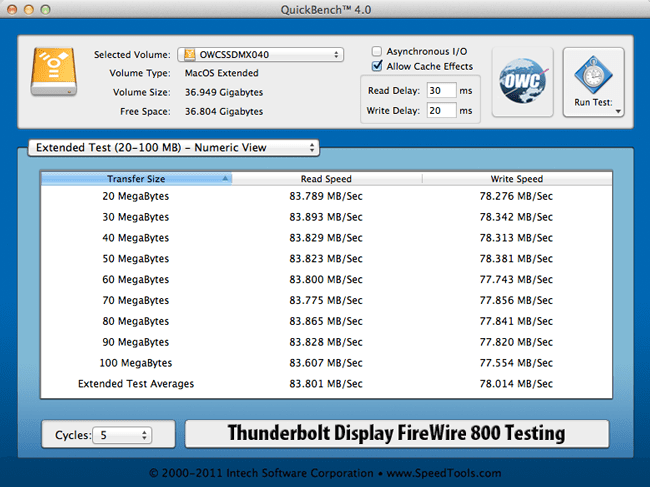This screenshot has width=650, height=487.
Task: Click the Run Test stopwatch icon
Action: click(593, 75)
